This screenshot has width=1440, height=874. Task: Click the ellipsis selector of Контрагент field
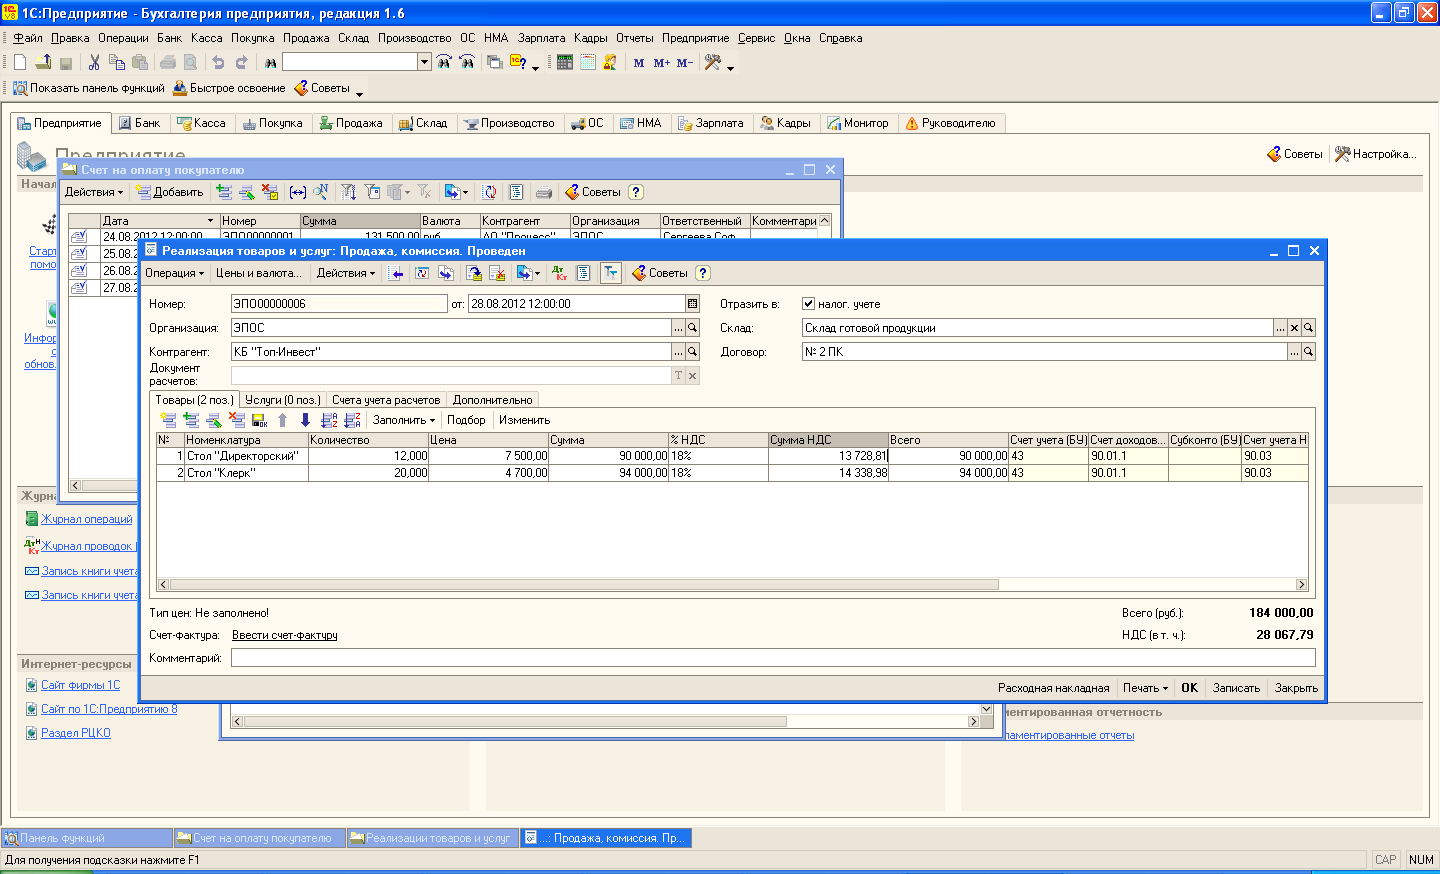[x=679, y=352]
